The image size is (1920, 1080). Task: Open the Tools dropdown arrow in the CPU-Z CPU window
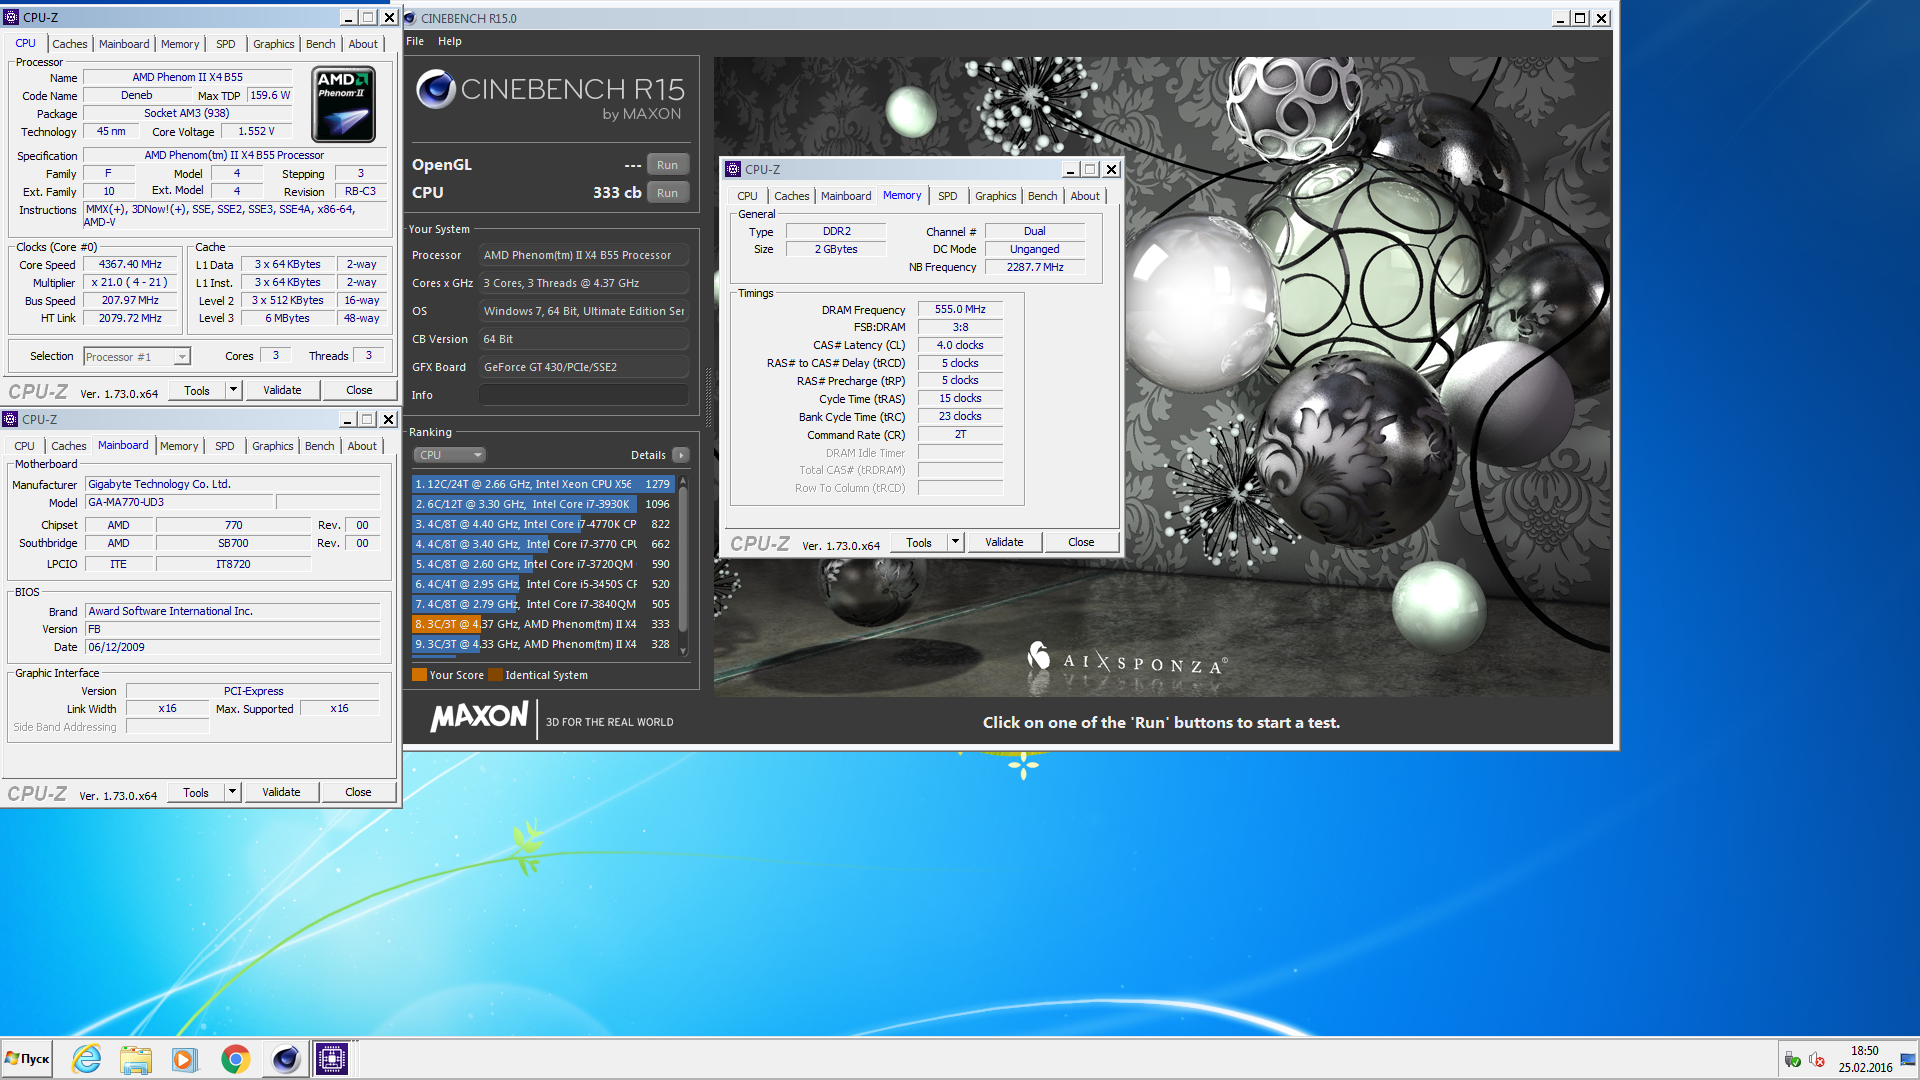(233, 390)
